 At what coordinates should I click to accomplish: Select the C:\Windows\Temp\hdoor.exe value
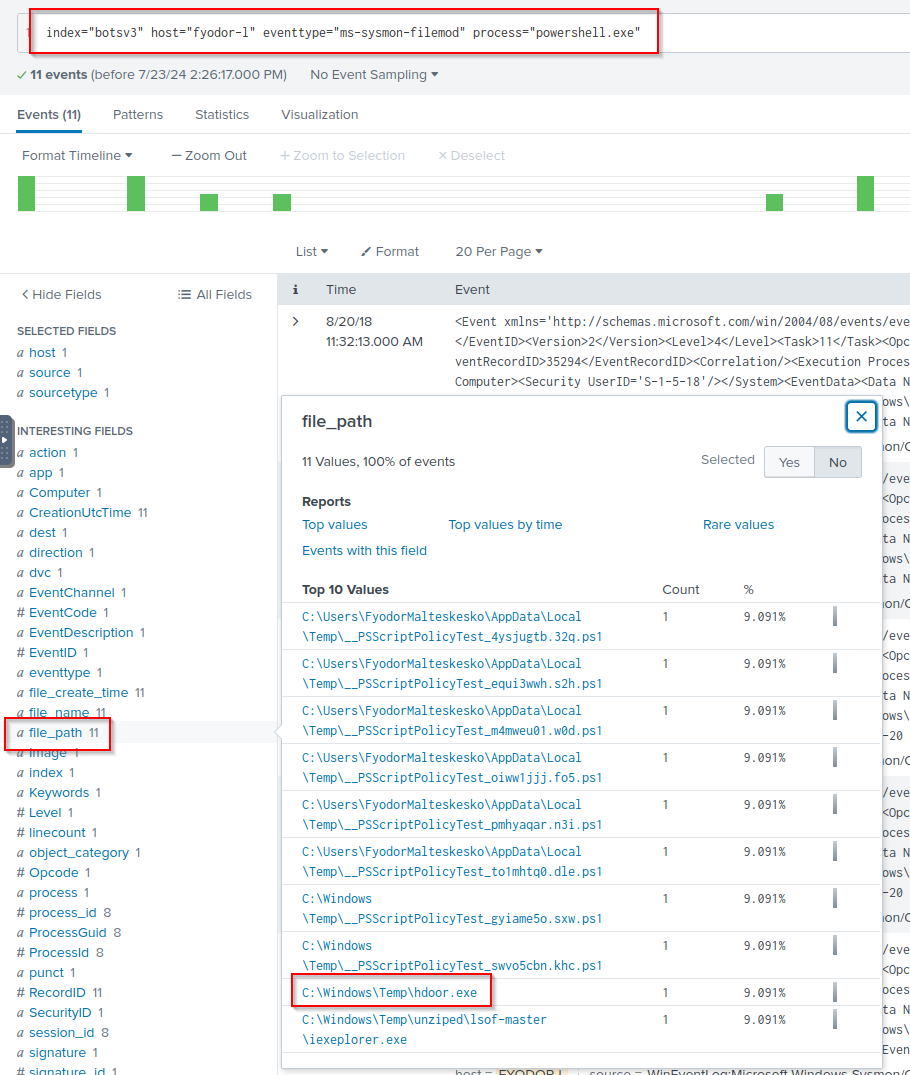pyautogui.click(x=396, y=993)
